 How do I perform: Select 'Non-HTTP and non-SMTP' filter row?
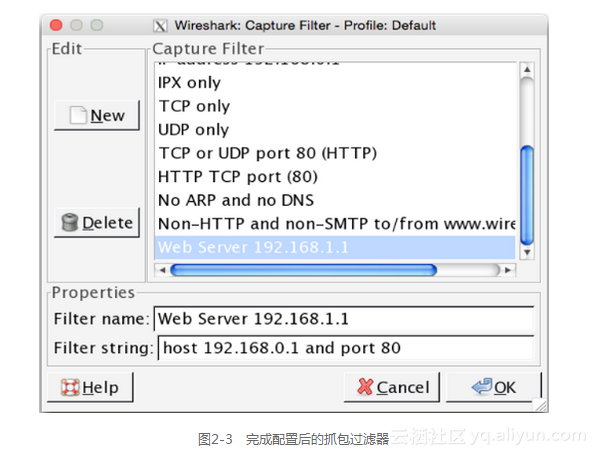pyautogui.click(x=335, y=224)
